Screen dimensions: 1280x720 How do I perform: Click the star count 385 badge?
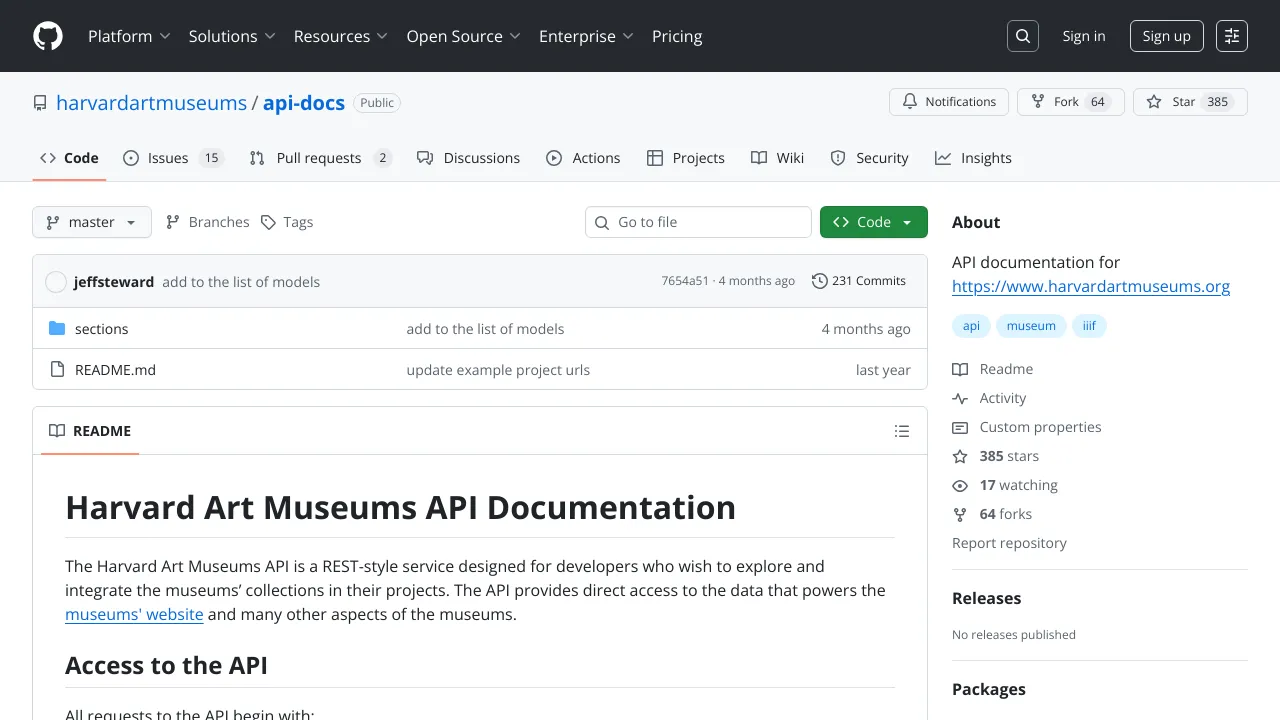pos(1217,102)
